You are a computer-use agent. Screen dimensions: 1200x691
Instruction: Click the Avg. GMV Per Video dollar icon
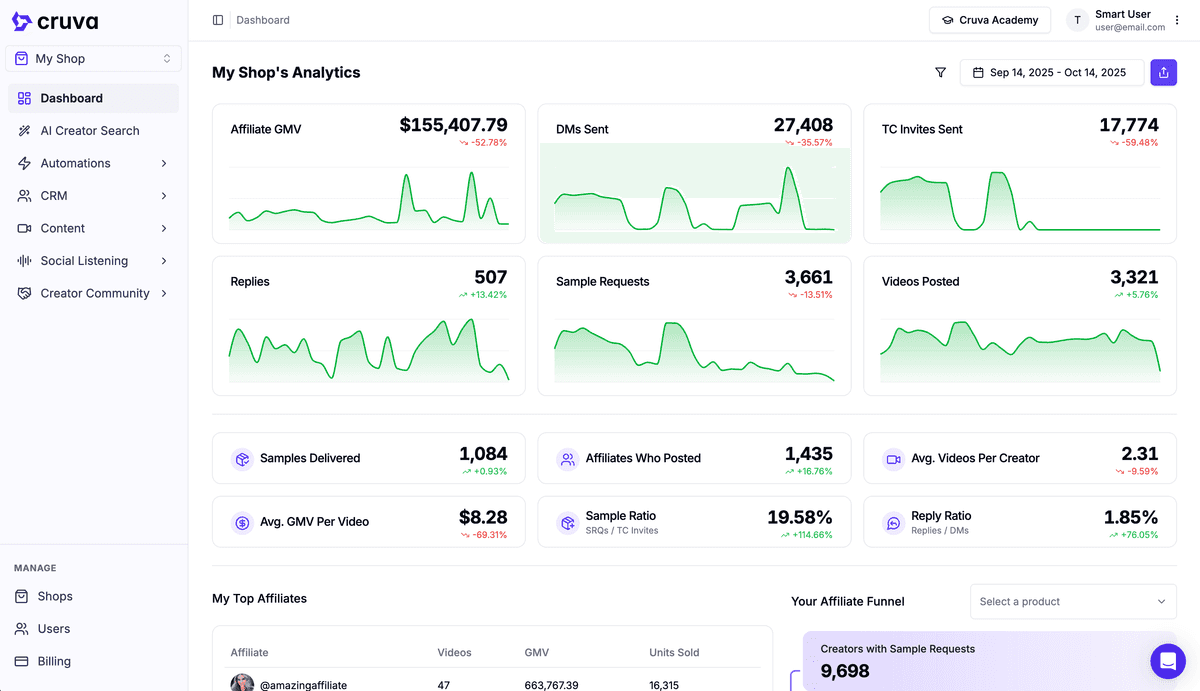[x=242, y=522]
